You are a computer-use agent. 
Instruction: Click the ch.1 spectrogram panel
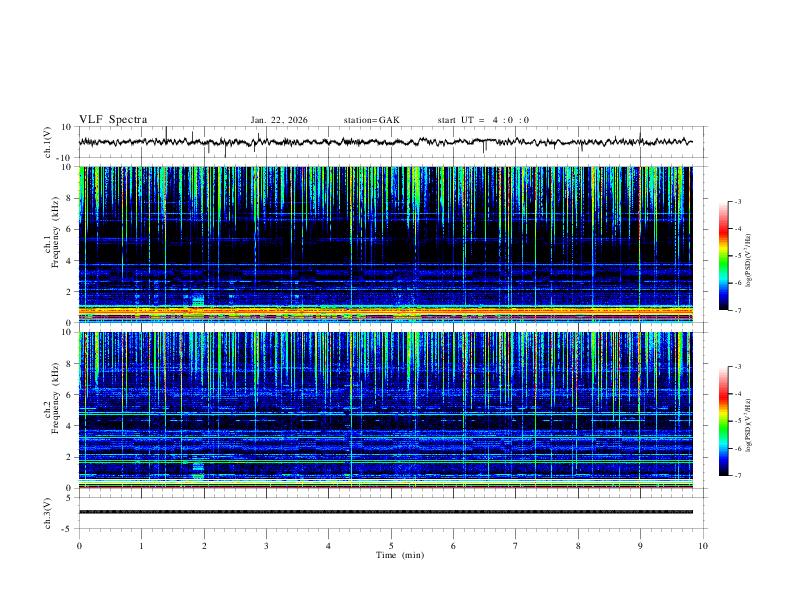click(x=385, y=244)
